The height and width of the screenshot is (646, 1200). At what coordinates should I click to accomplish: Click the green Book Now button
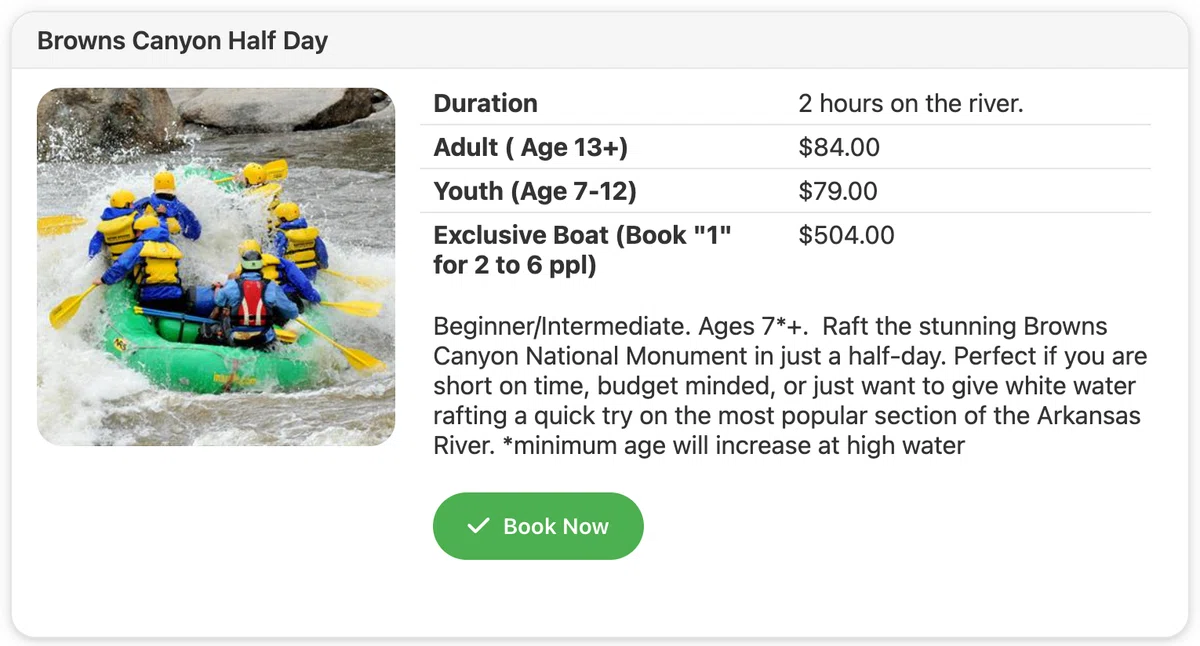click(538, 526)
